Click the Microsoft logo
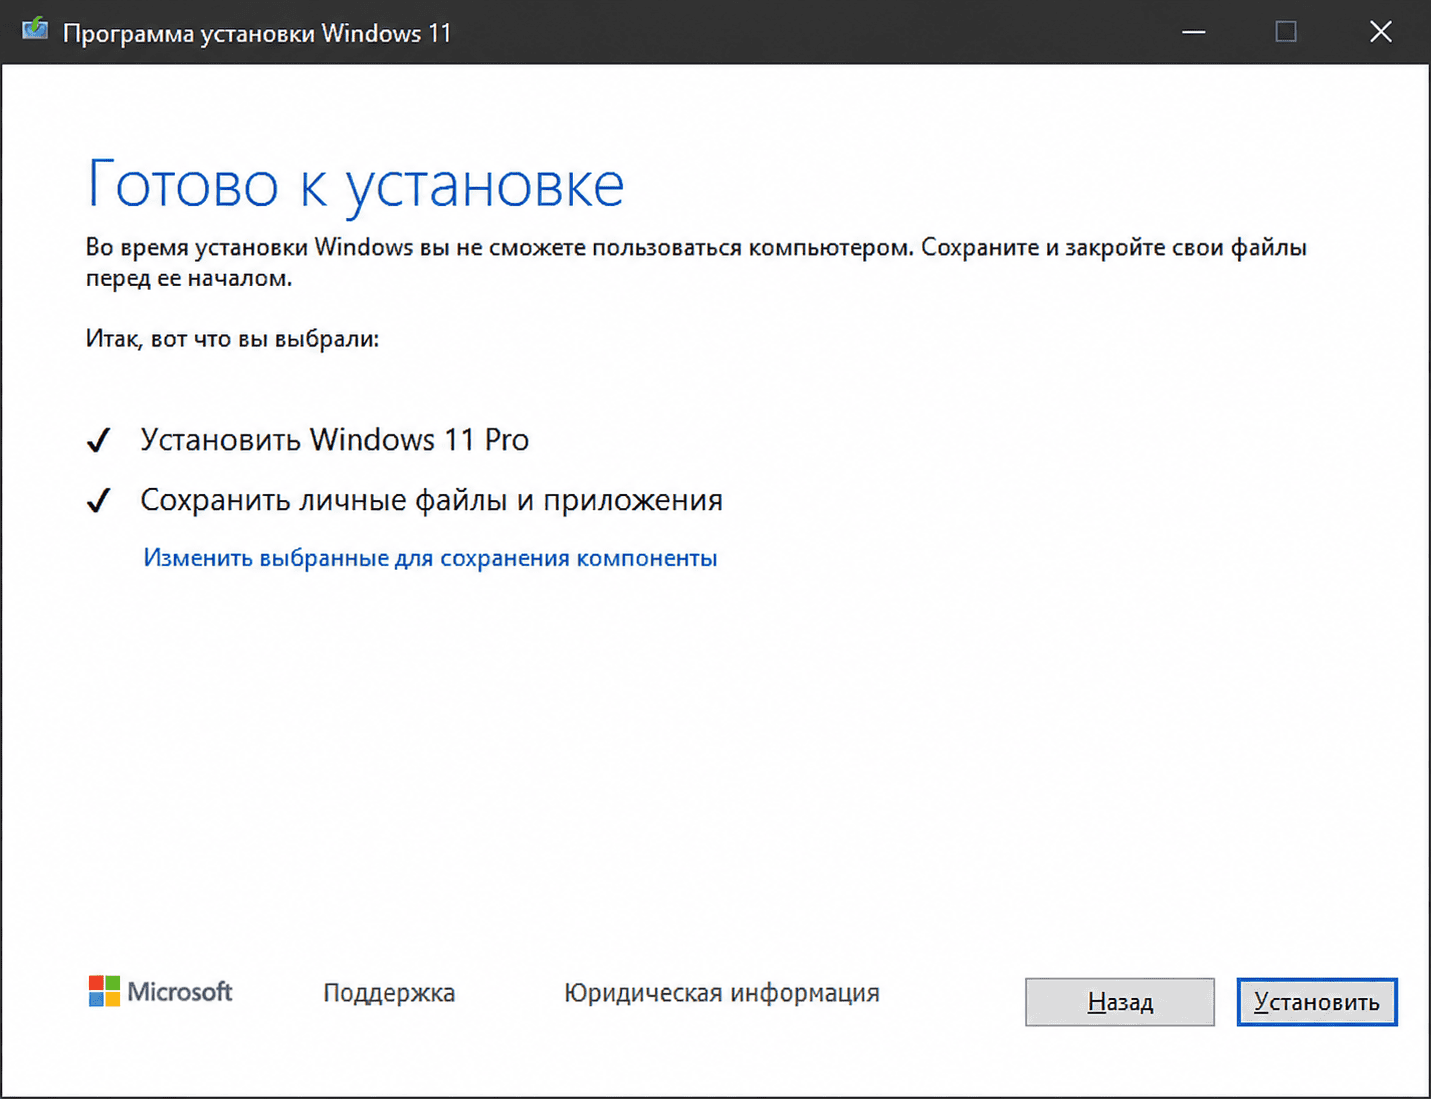 [x=160, y=991]
